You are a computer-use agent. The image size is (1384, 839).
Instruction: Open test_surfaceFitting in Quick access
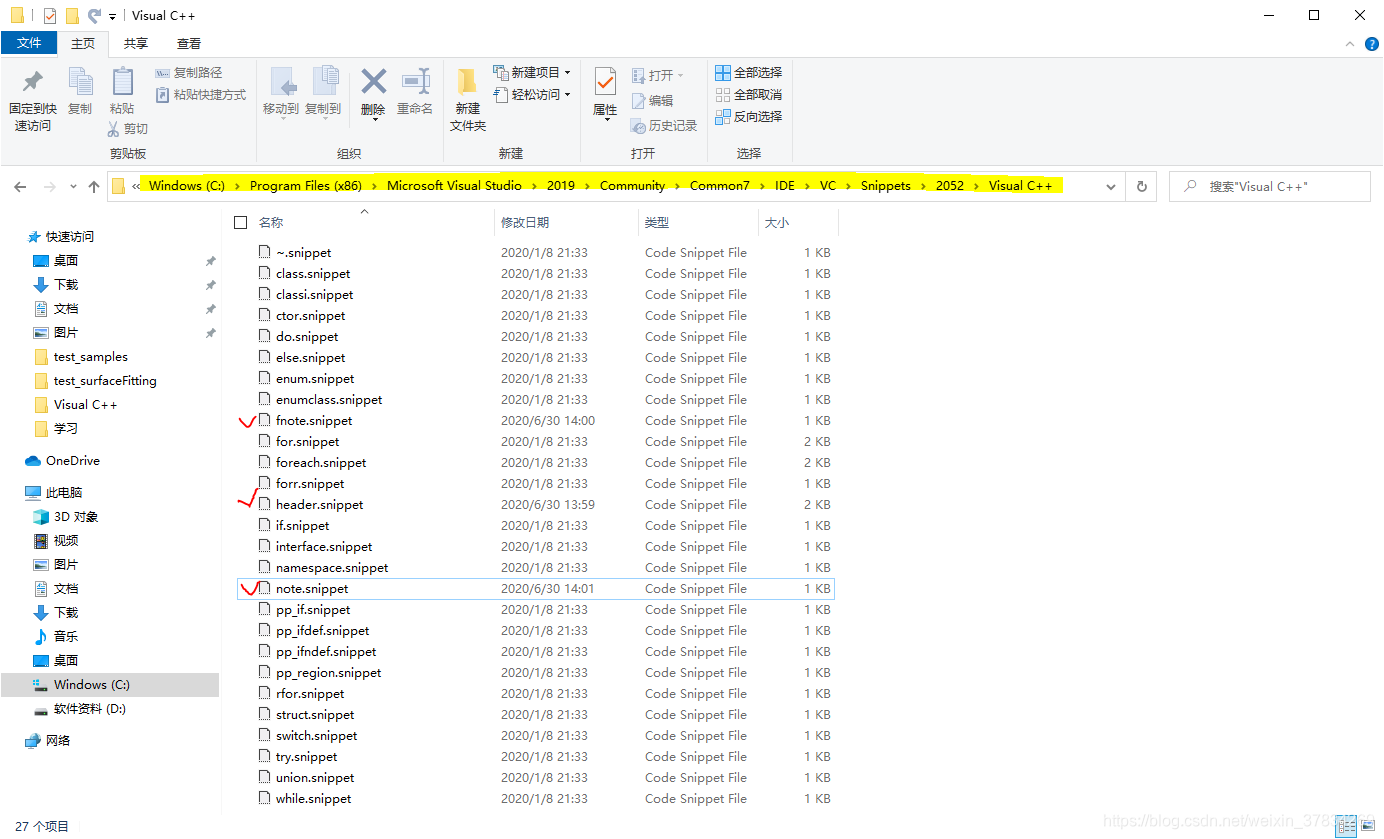click(105, 381)
